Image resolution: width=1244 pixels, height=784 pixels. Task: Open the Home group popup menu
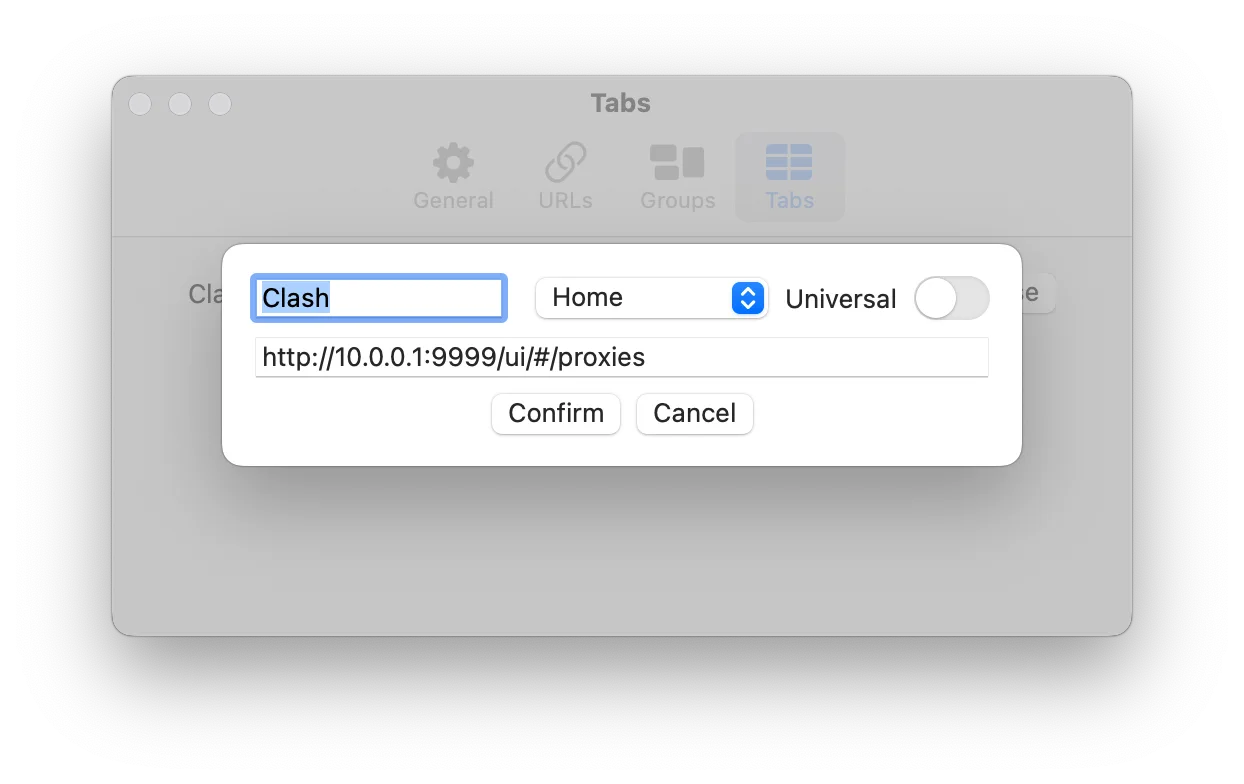click(x=651, y=298)
